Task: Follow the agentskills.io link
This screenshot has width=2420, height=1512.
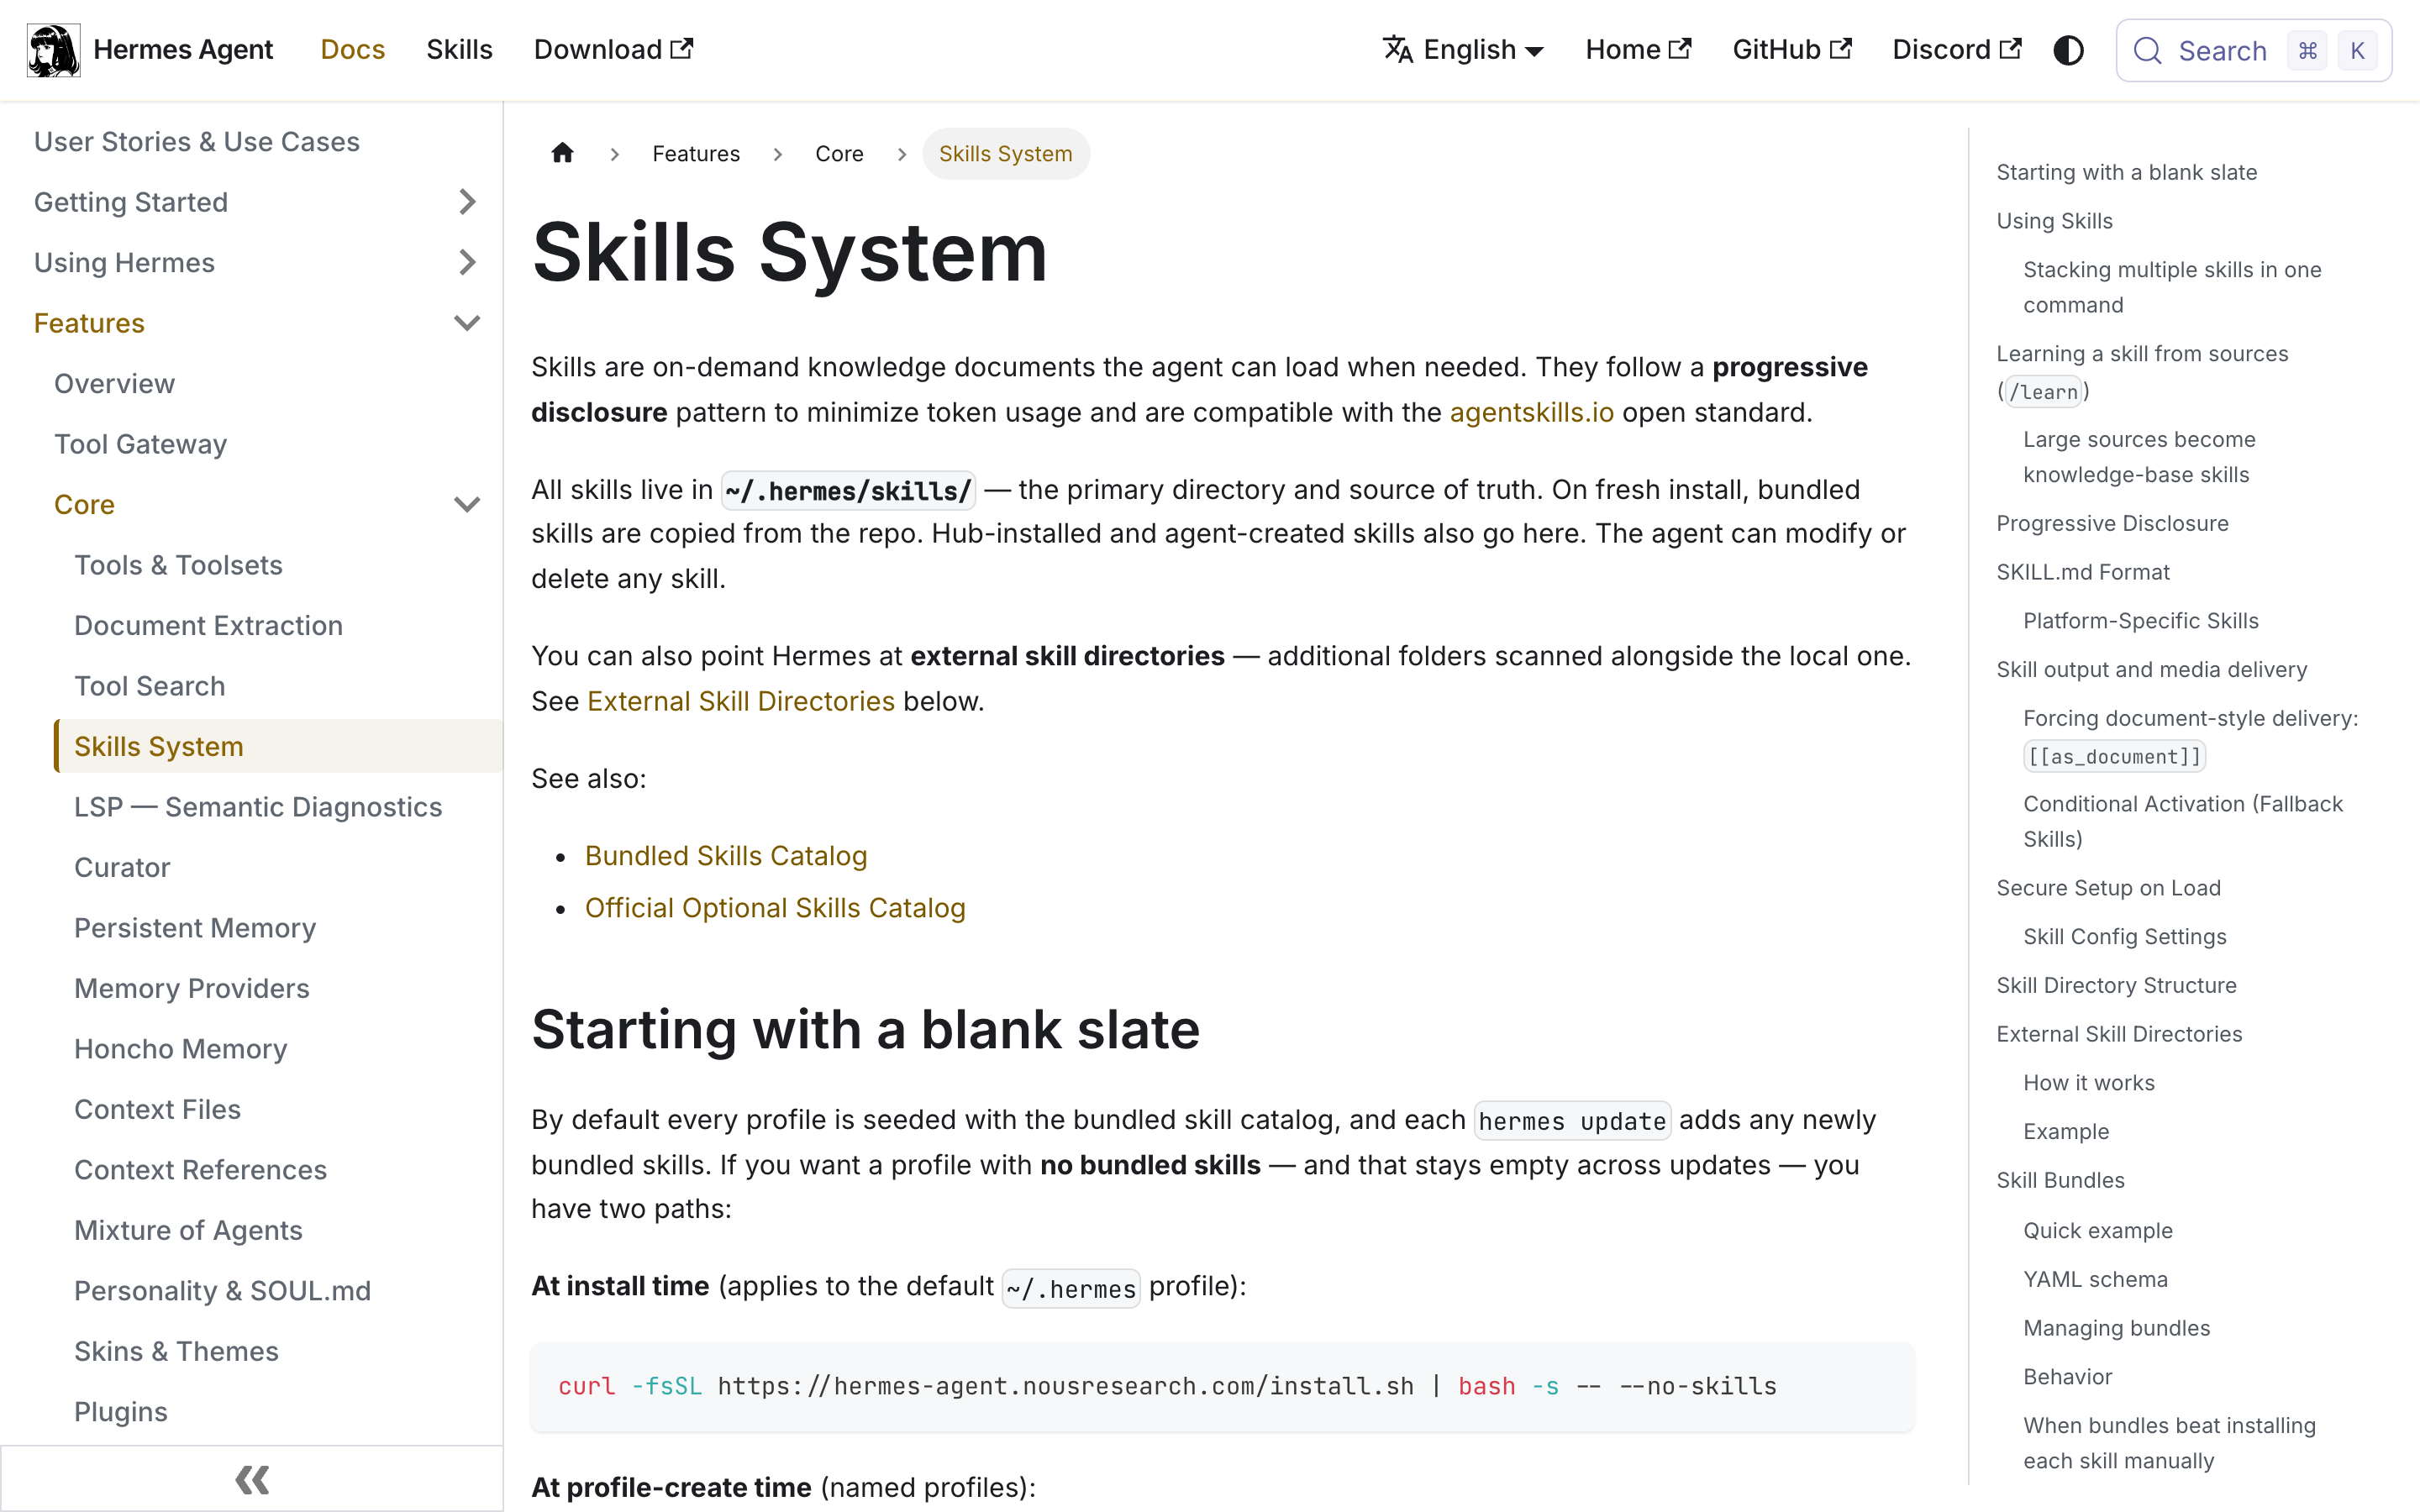Action: (x=1531, y=412)
